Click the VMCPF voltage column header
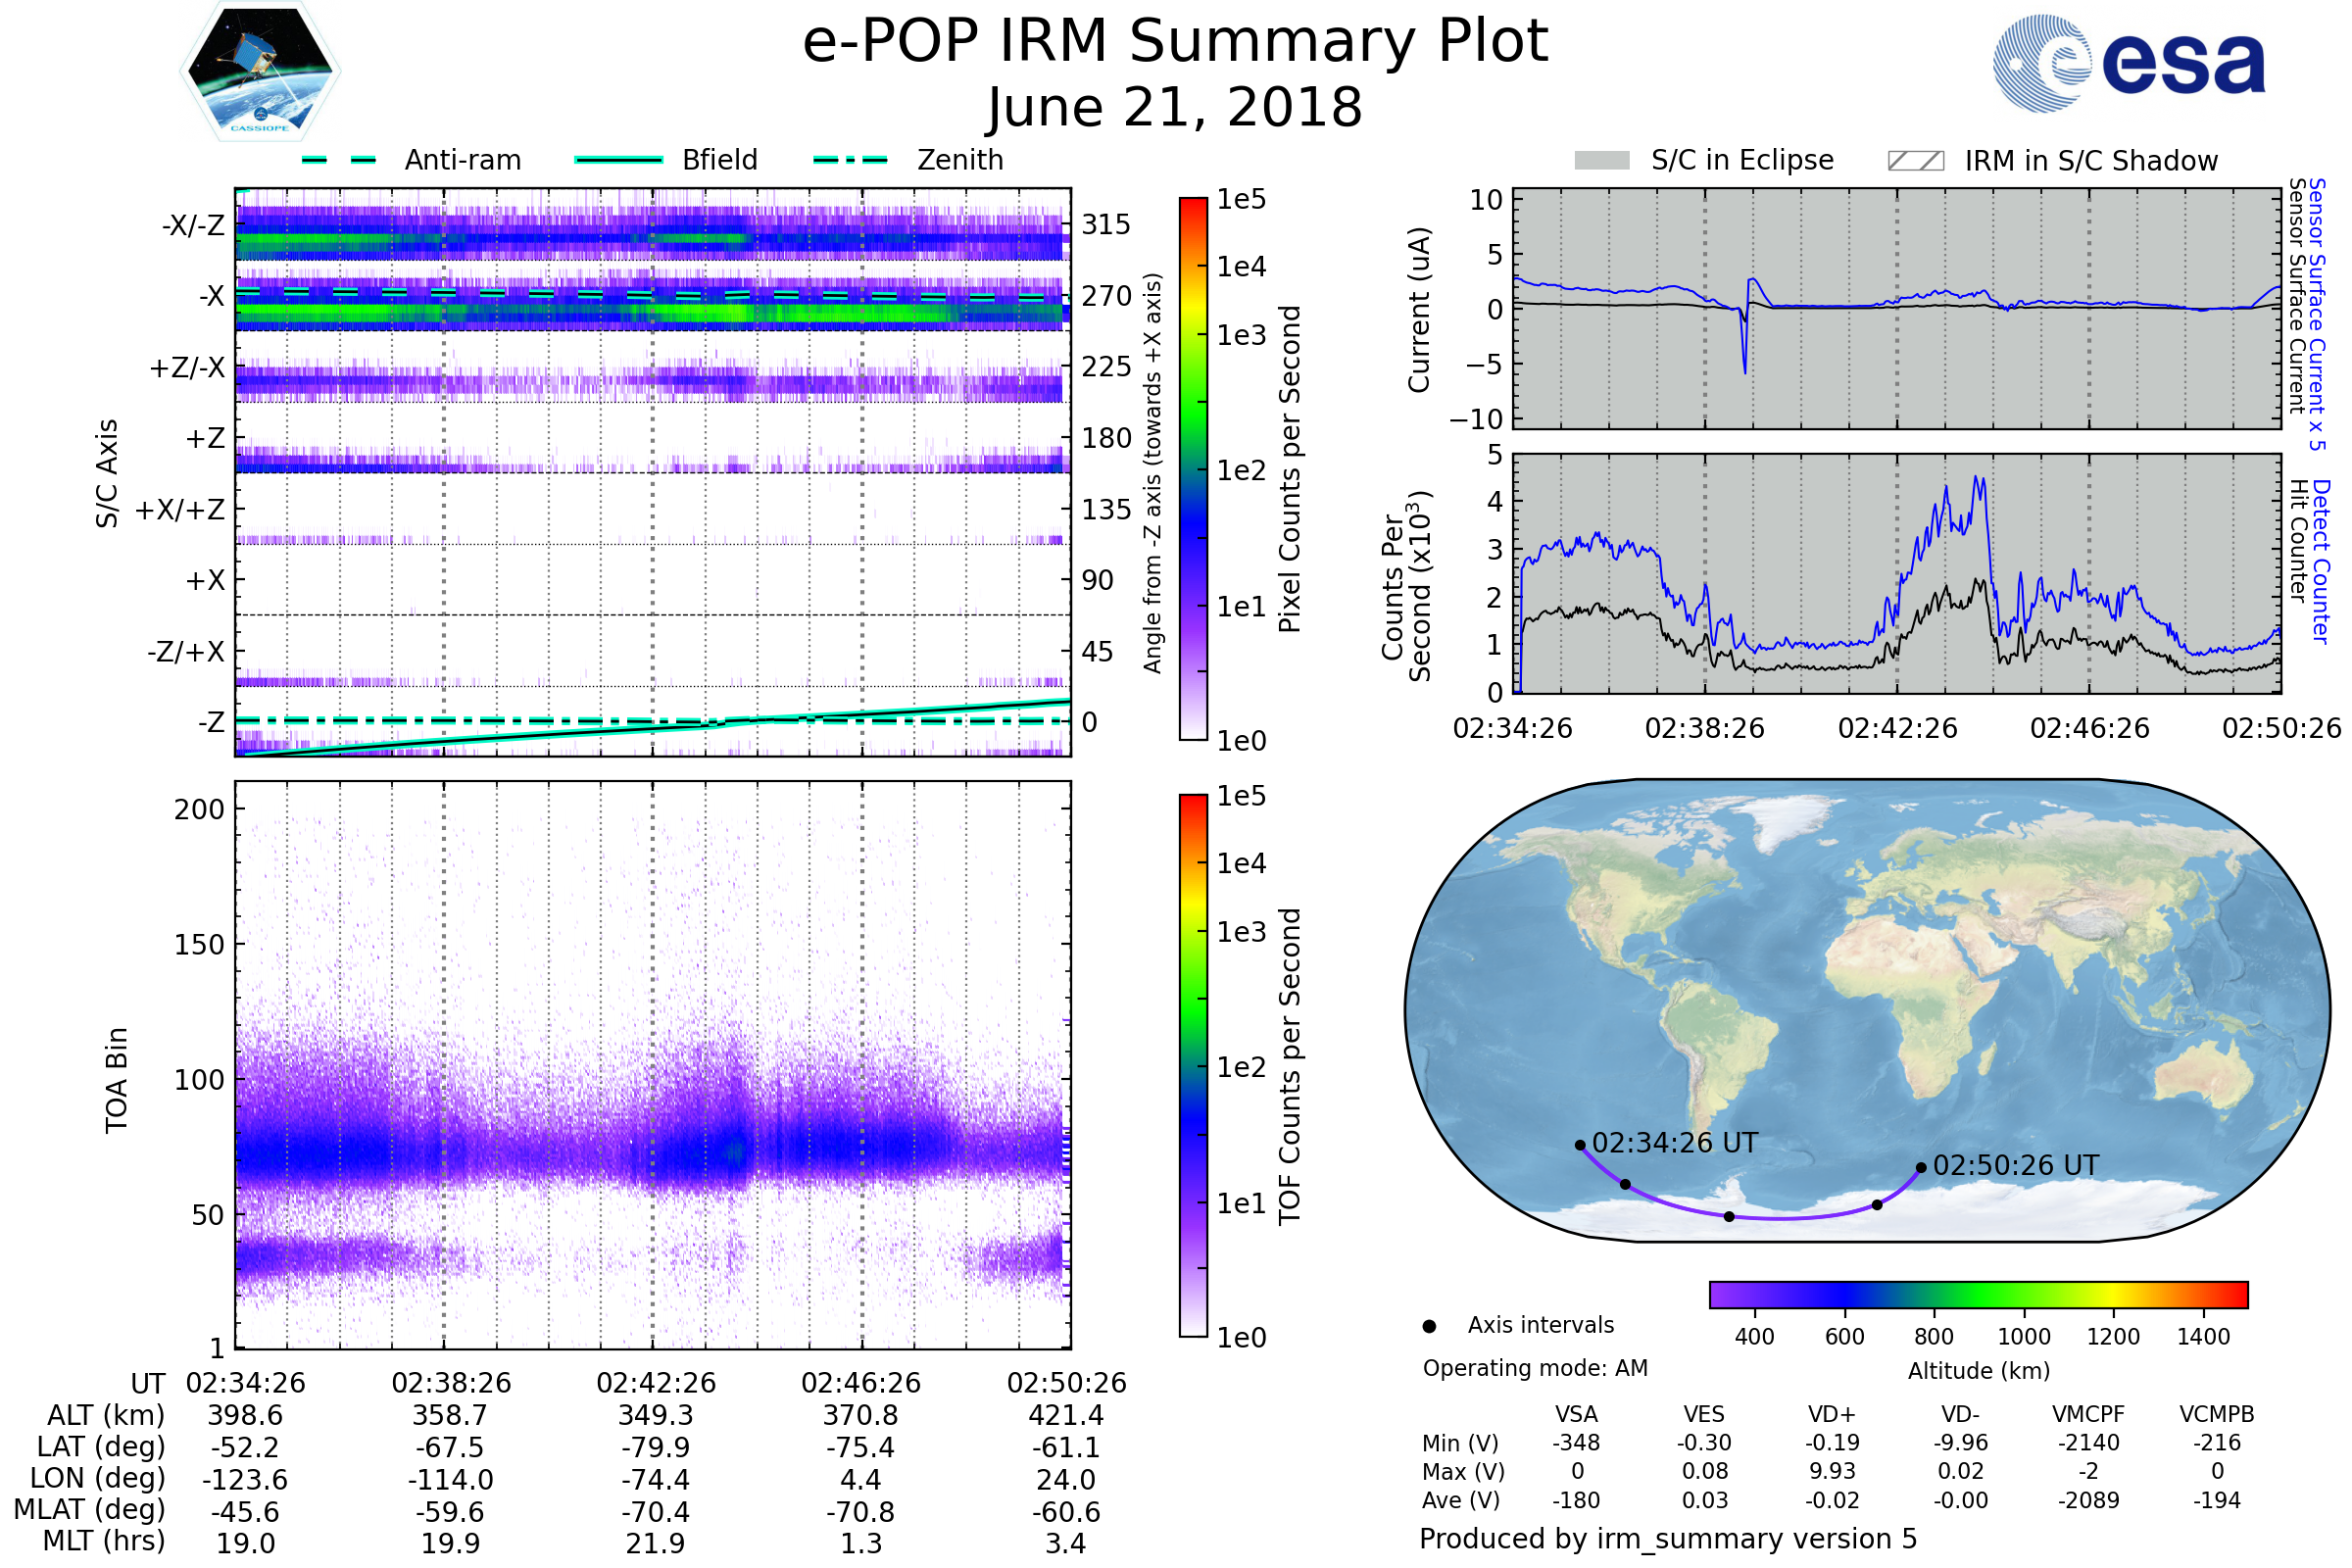Screen dimensions: 2352x1568 (2088, 1415)
